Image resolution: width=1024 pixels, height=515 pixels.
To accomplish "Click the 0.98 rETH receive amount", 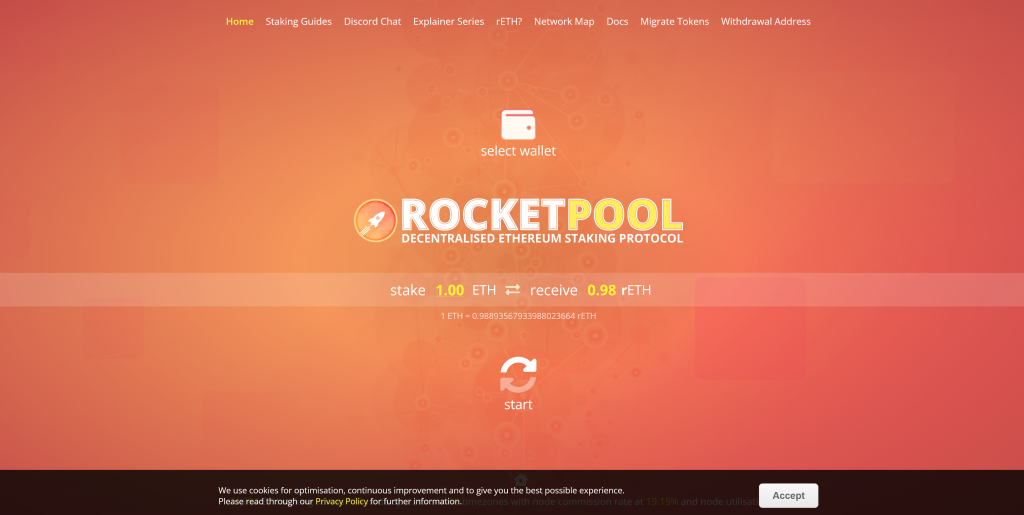I will coord(601,290).
